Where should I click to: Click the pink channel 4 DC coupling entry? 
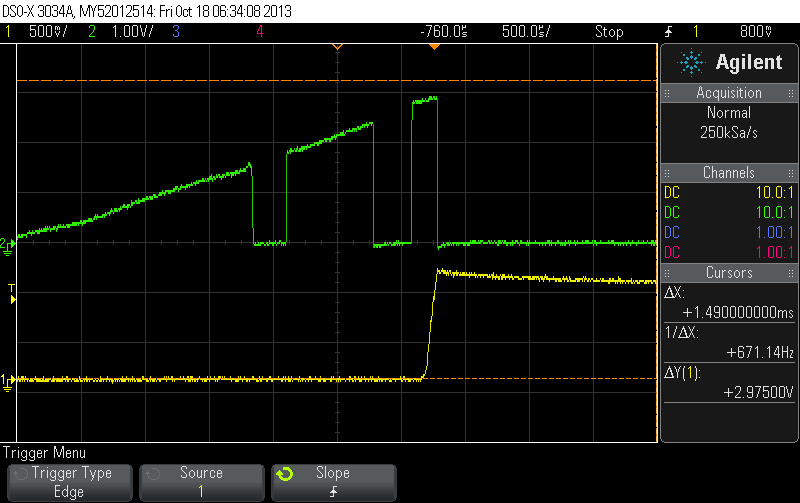click(672, 253)
